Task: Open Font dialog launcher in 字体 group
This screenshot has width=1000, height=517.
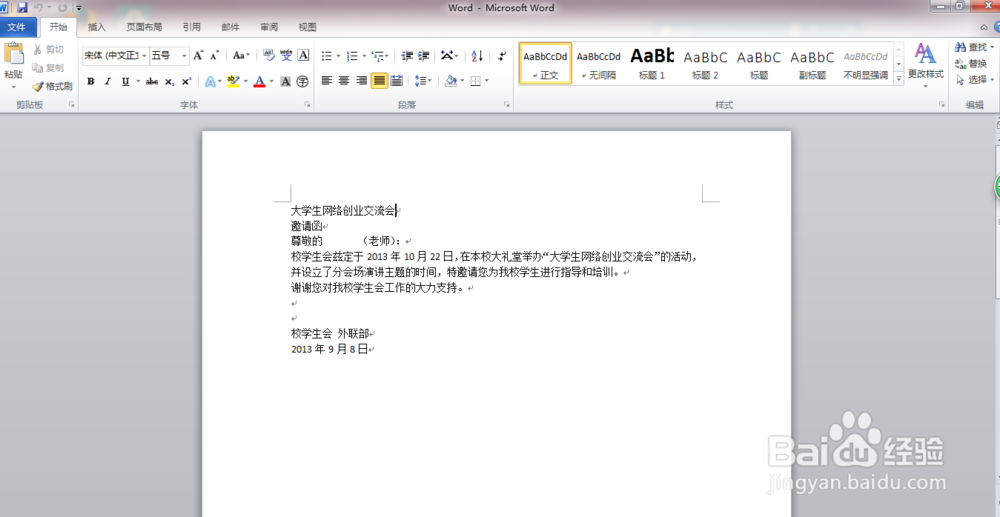Action: 307,105
